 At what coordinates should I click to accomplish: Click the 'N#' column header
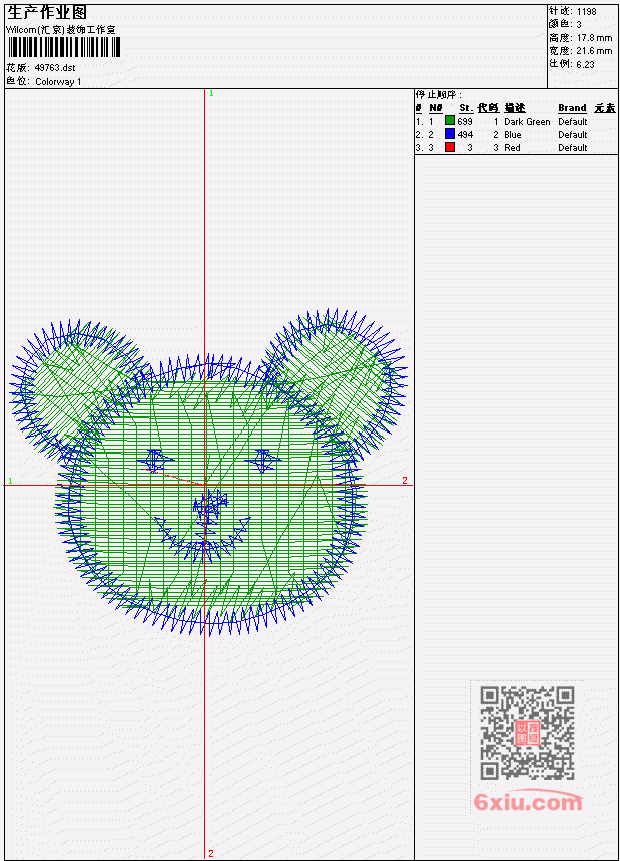pyautogui.click(x=435, y=108)
